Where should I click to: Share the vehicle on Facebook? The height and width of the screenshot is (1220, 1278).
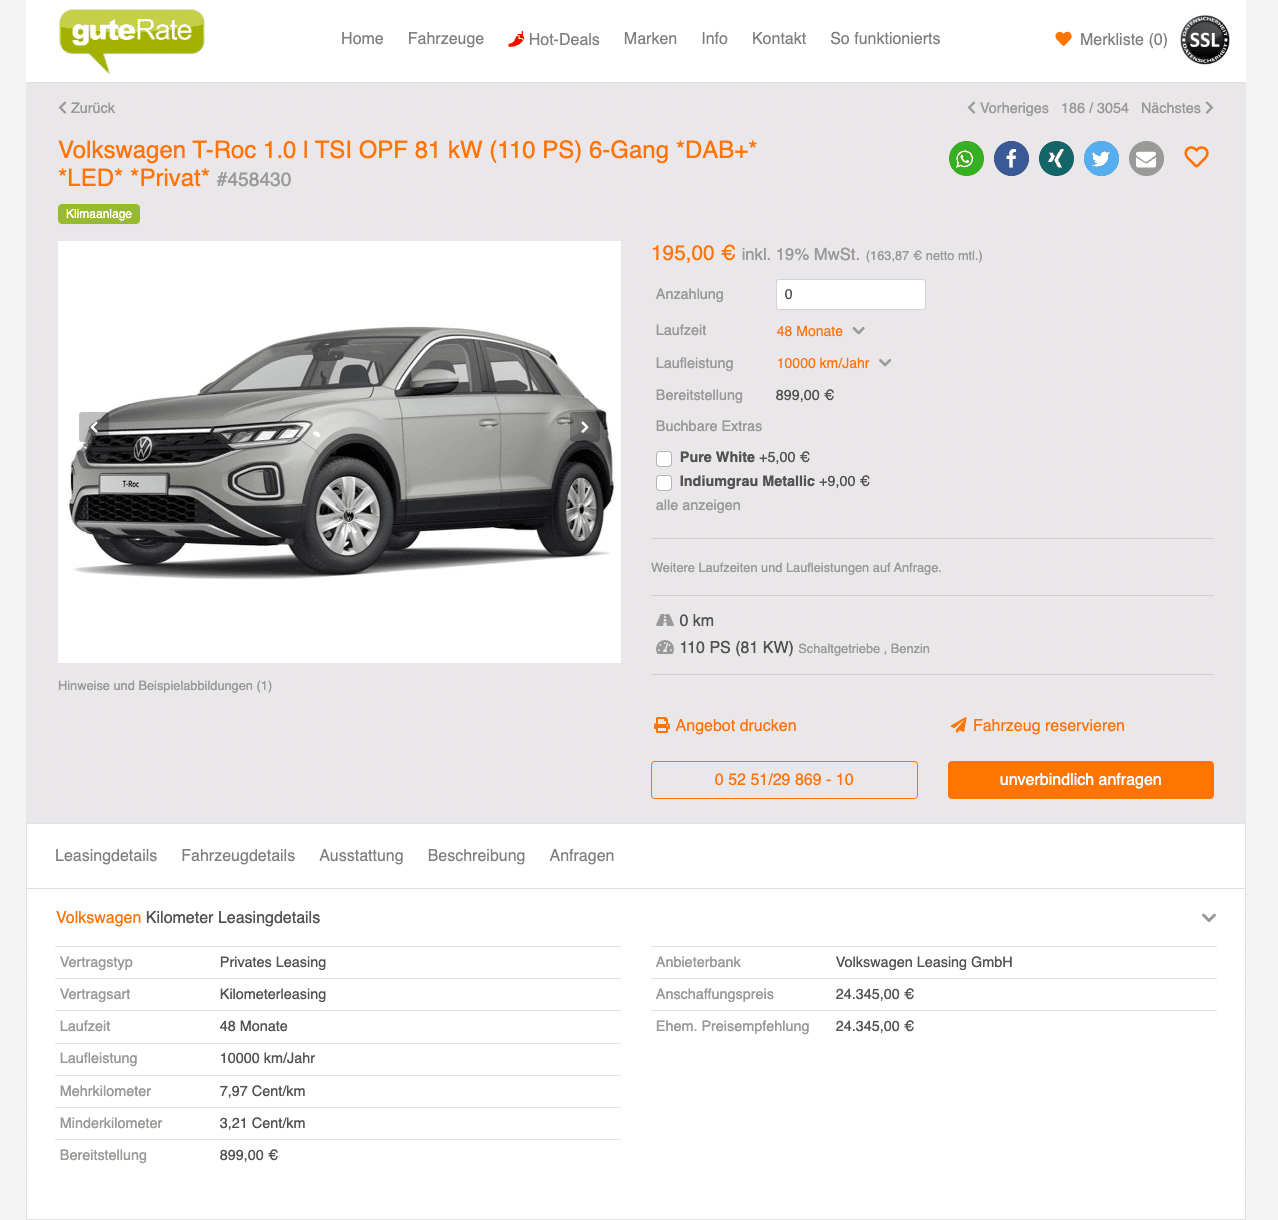pyautogui.click(x=1011, y=158)
